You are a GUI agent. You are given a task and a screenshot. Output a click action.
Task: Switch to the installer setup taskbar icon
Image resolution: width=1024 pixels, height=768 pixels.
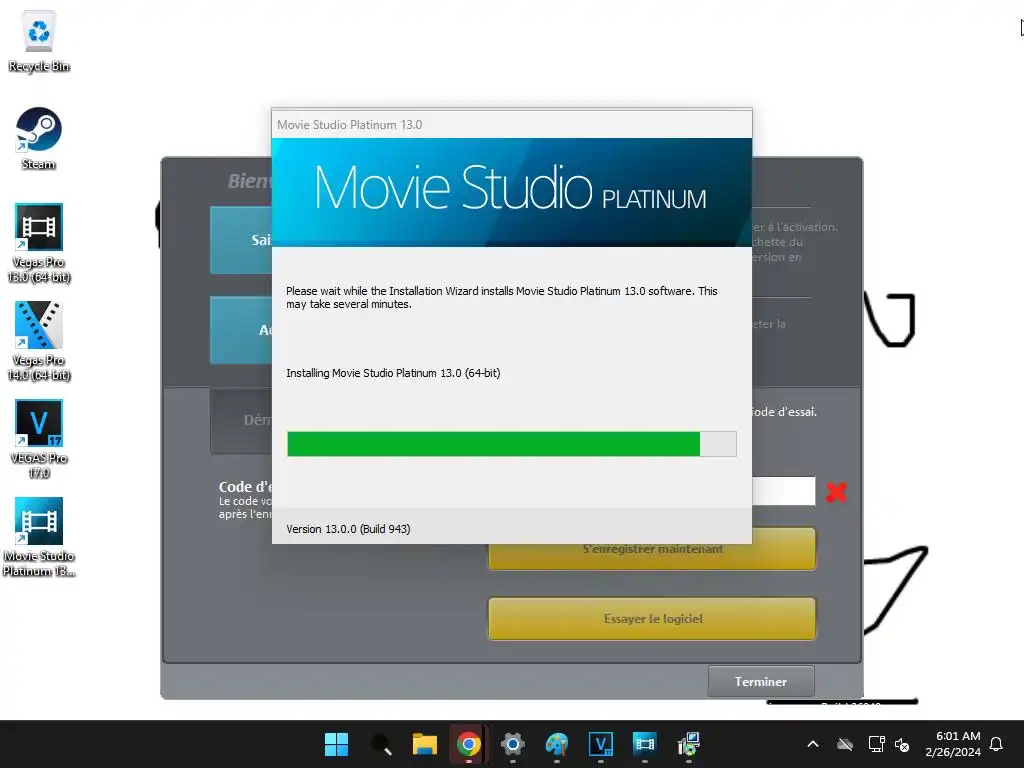689,744
